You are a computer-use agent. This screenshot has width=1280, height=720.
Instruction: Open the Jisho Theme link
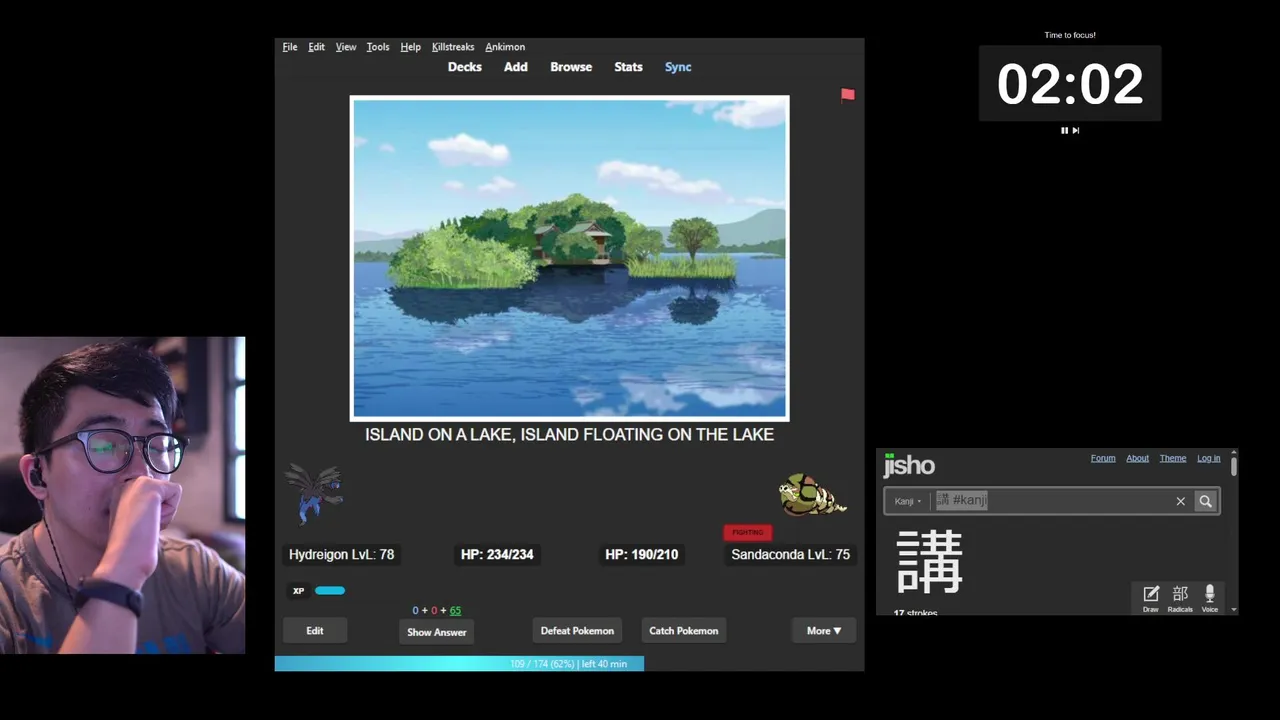[x=1173, y=458]
